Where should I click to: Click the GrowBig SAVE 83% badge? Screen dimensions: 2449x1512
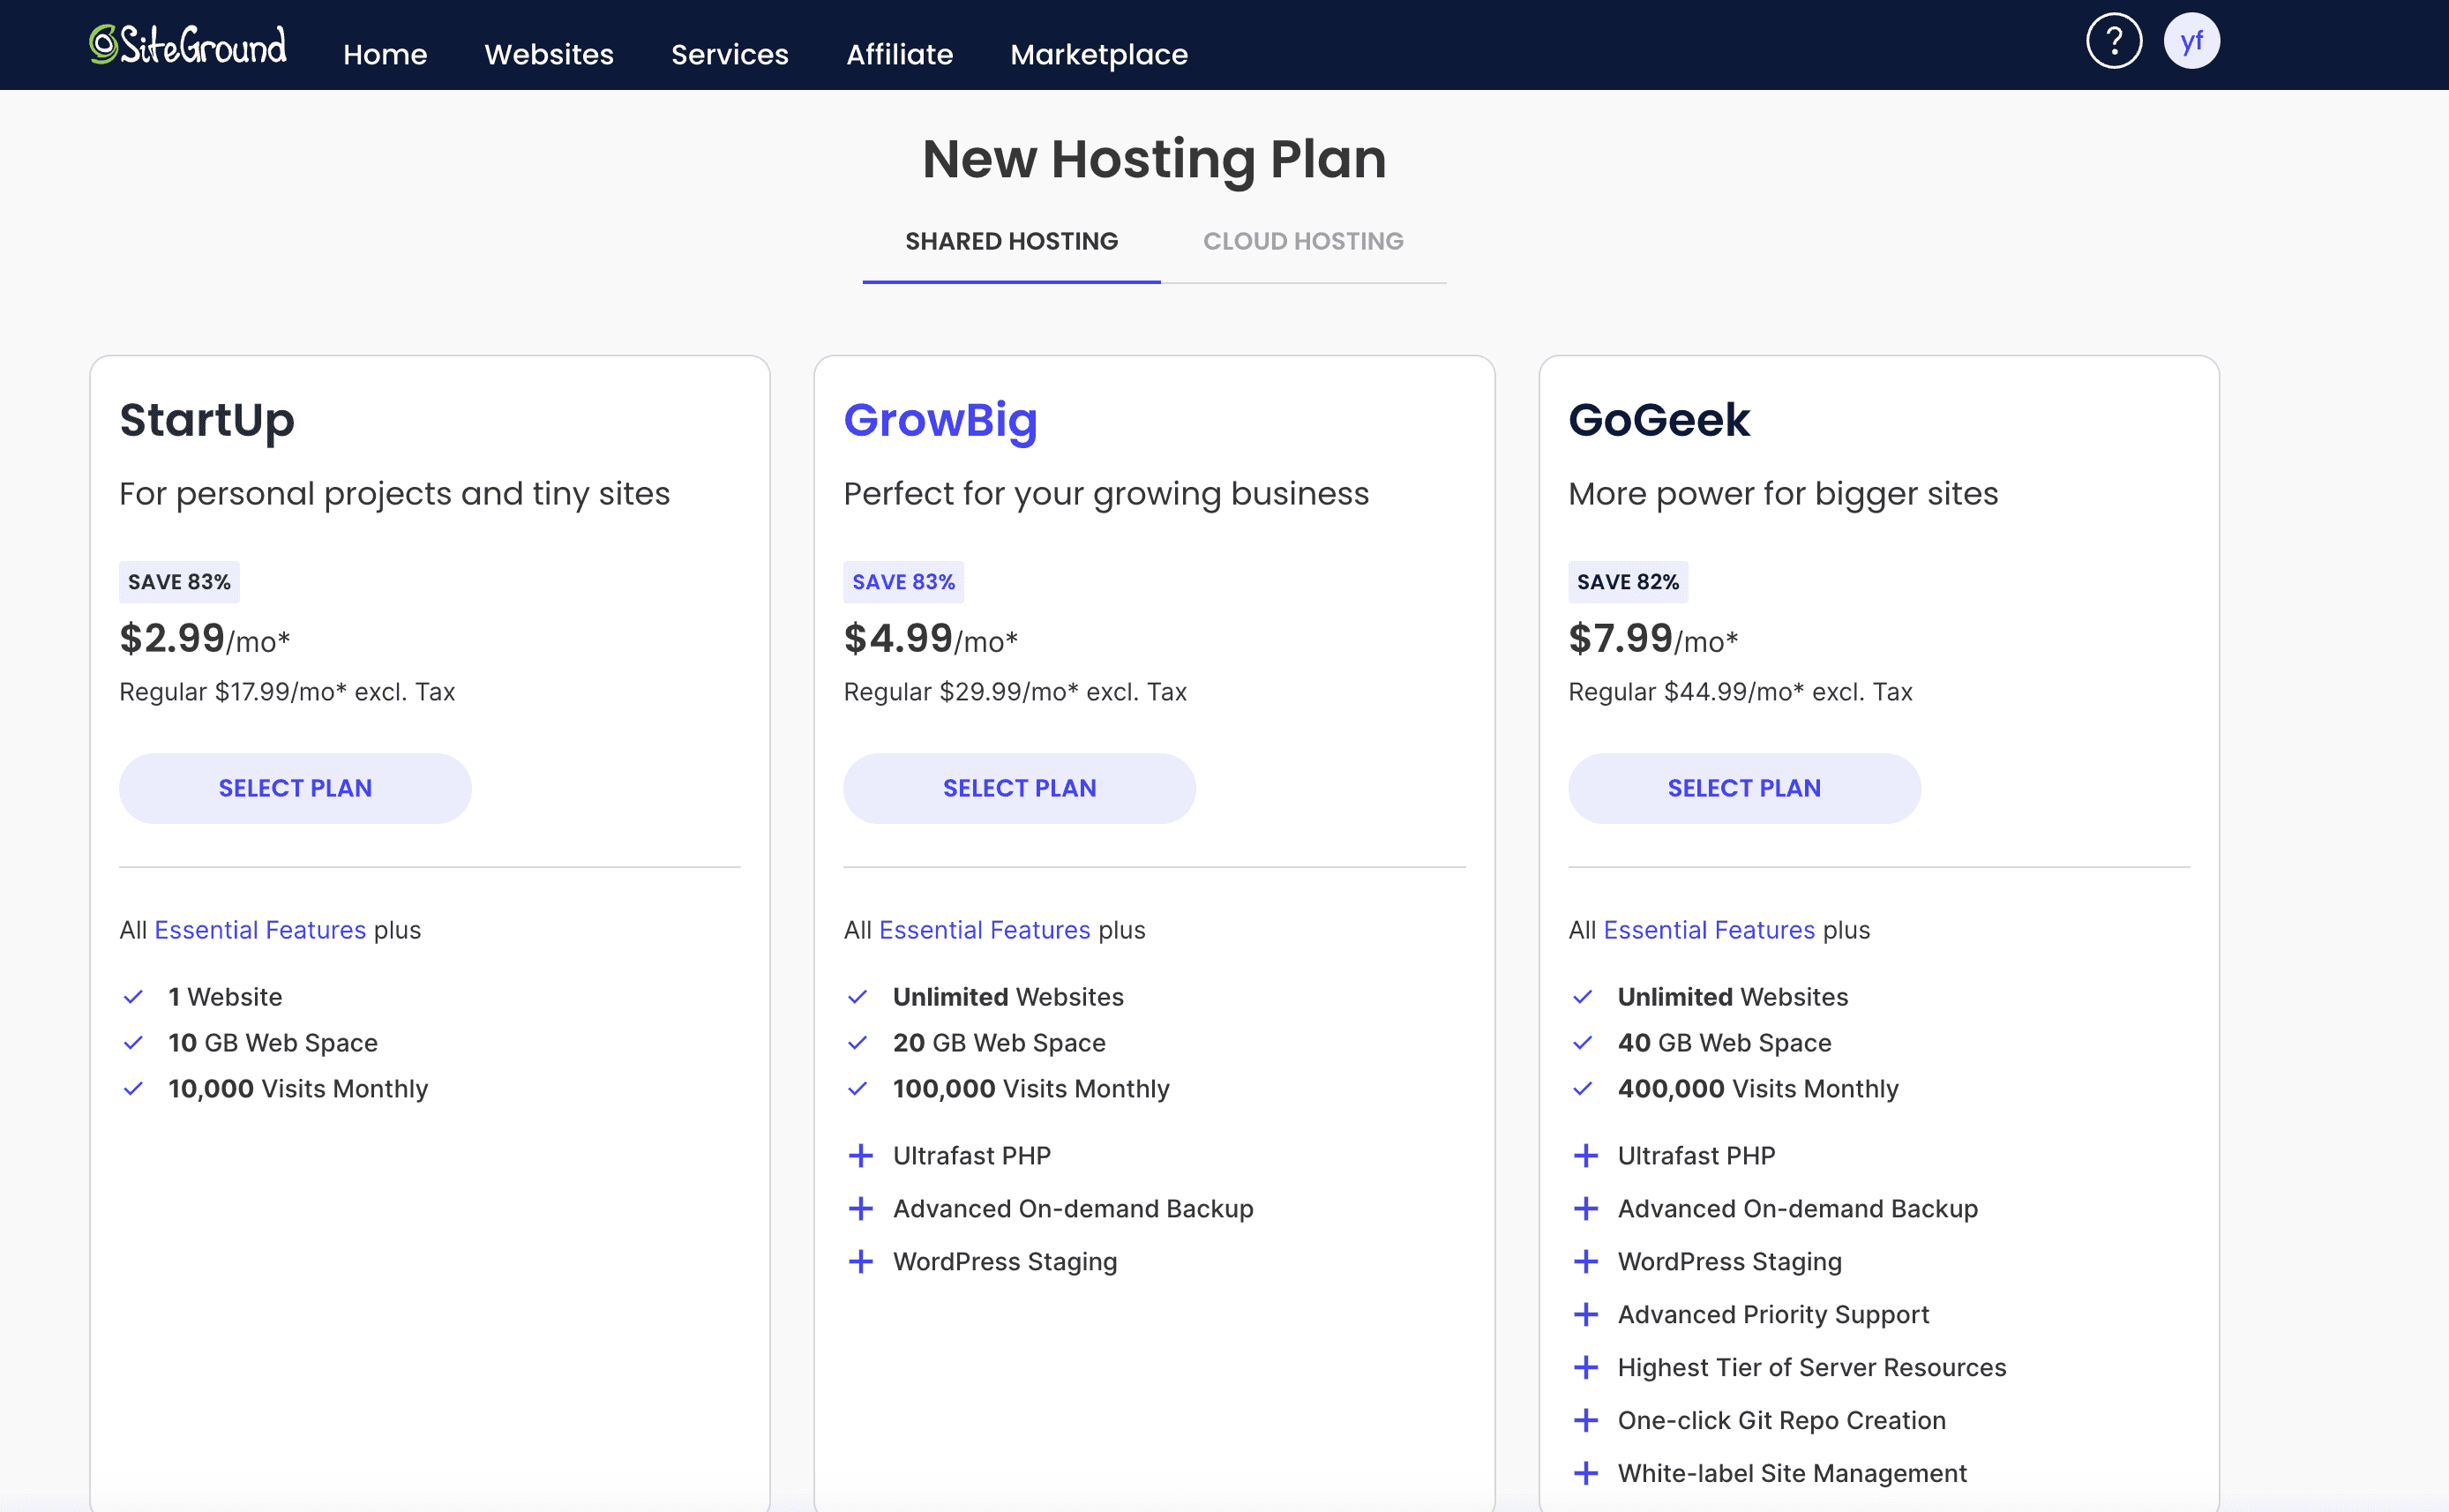903,582
